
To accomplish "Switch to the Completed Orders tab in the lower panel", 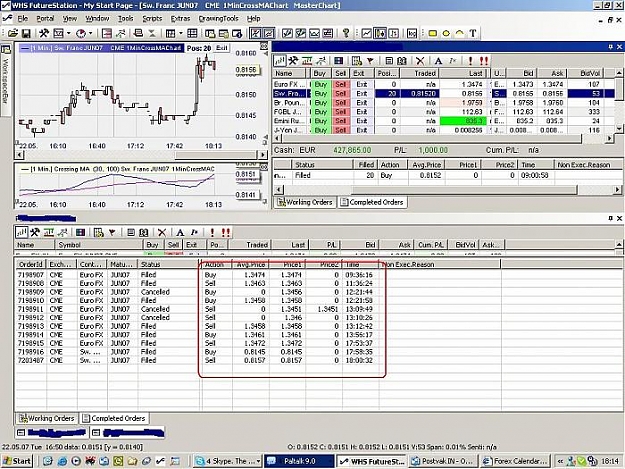I will pos(114,418).
